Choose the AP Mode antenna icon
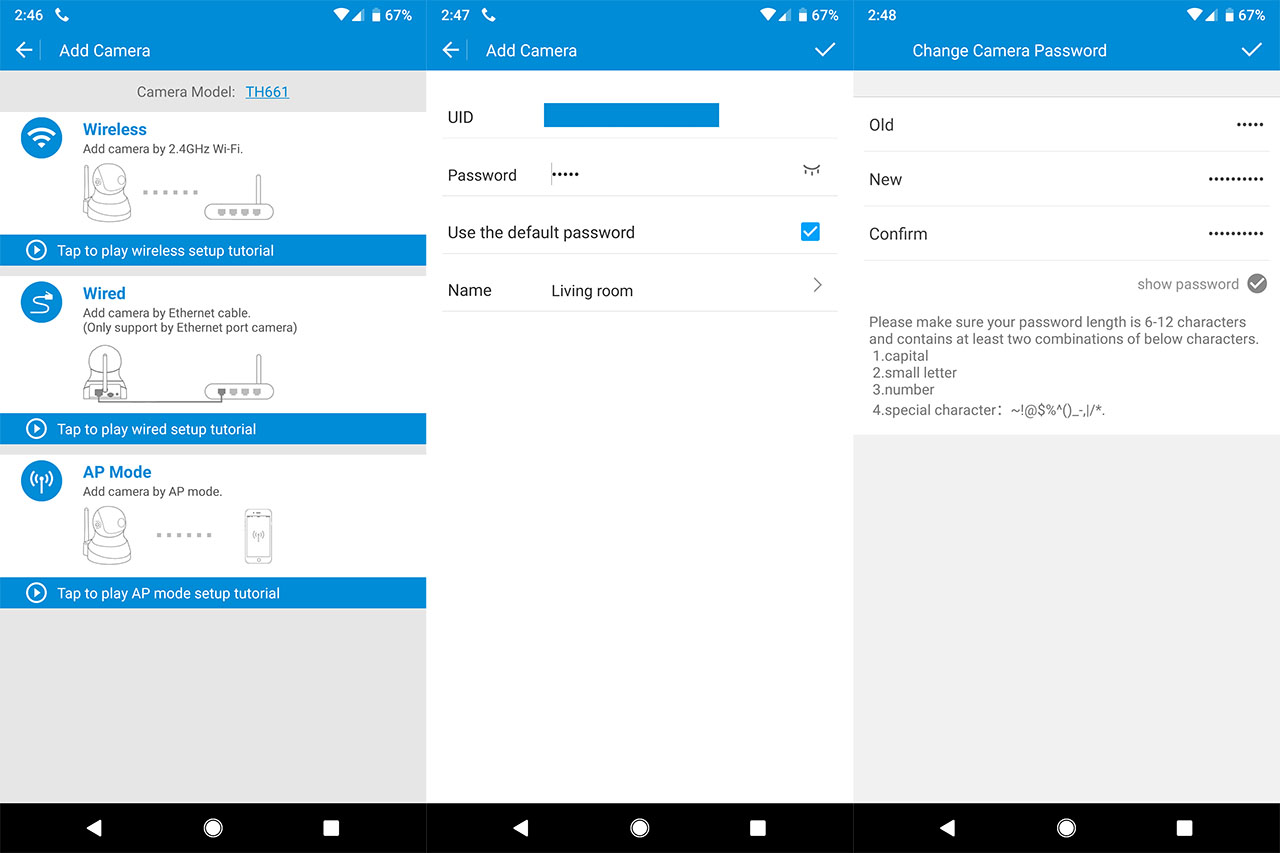 click(x=41, y=481)
